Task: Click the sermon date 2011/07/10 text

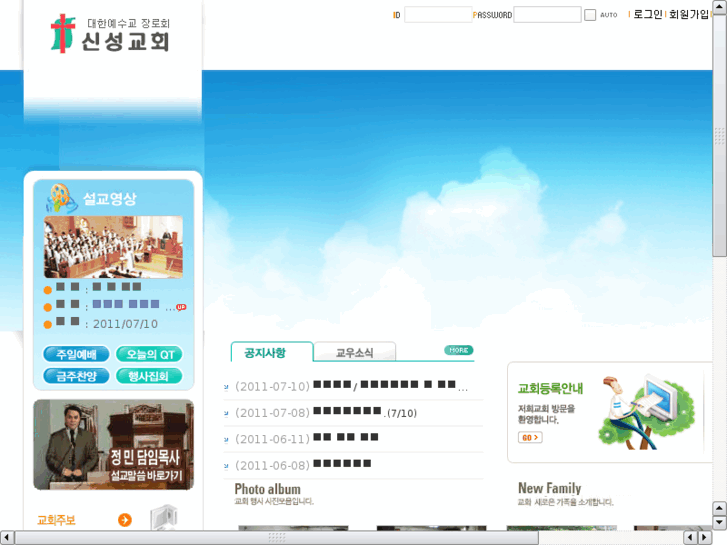Action: (x=125, y=324)
